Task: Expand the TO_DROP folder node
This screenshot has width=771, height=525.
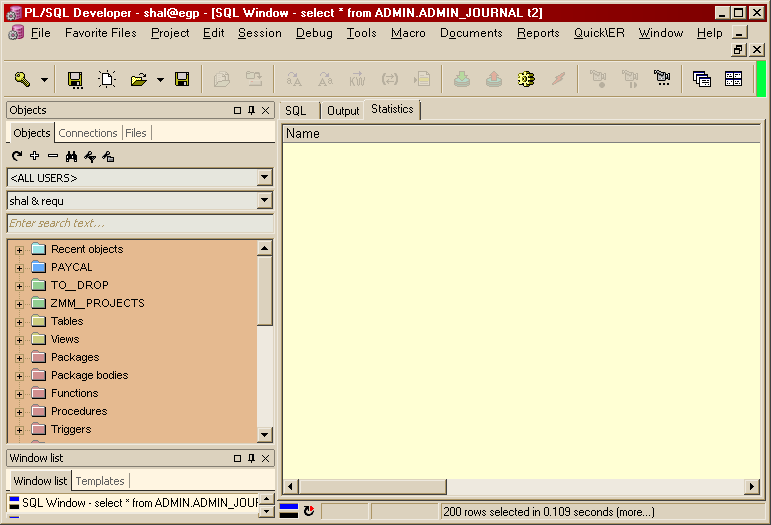Action: tap(19, 286)
